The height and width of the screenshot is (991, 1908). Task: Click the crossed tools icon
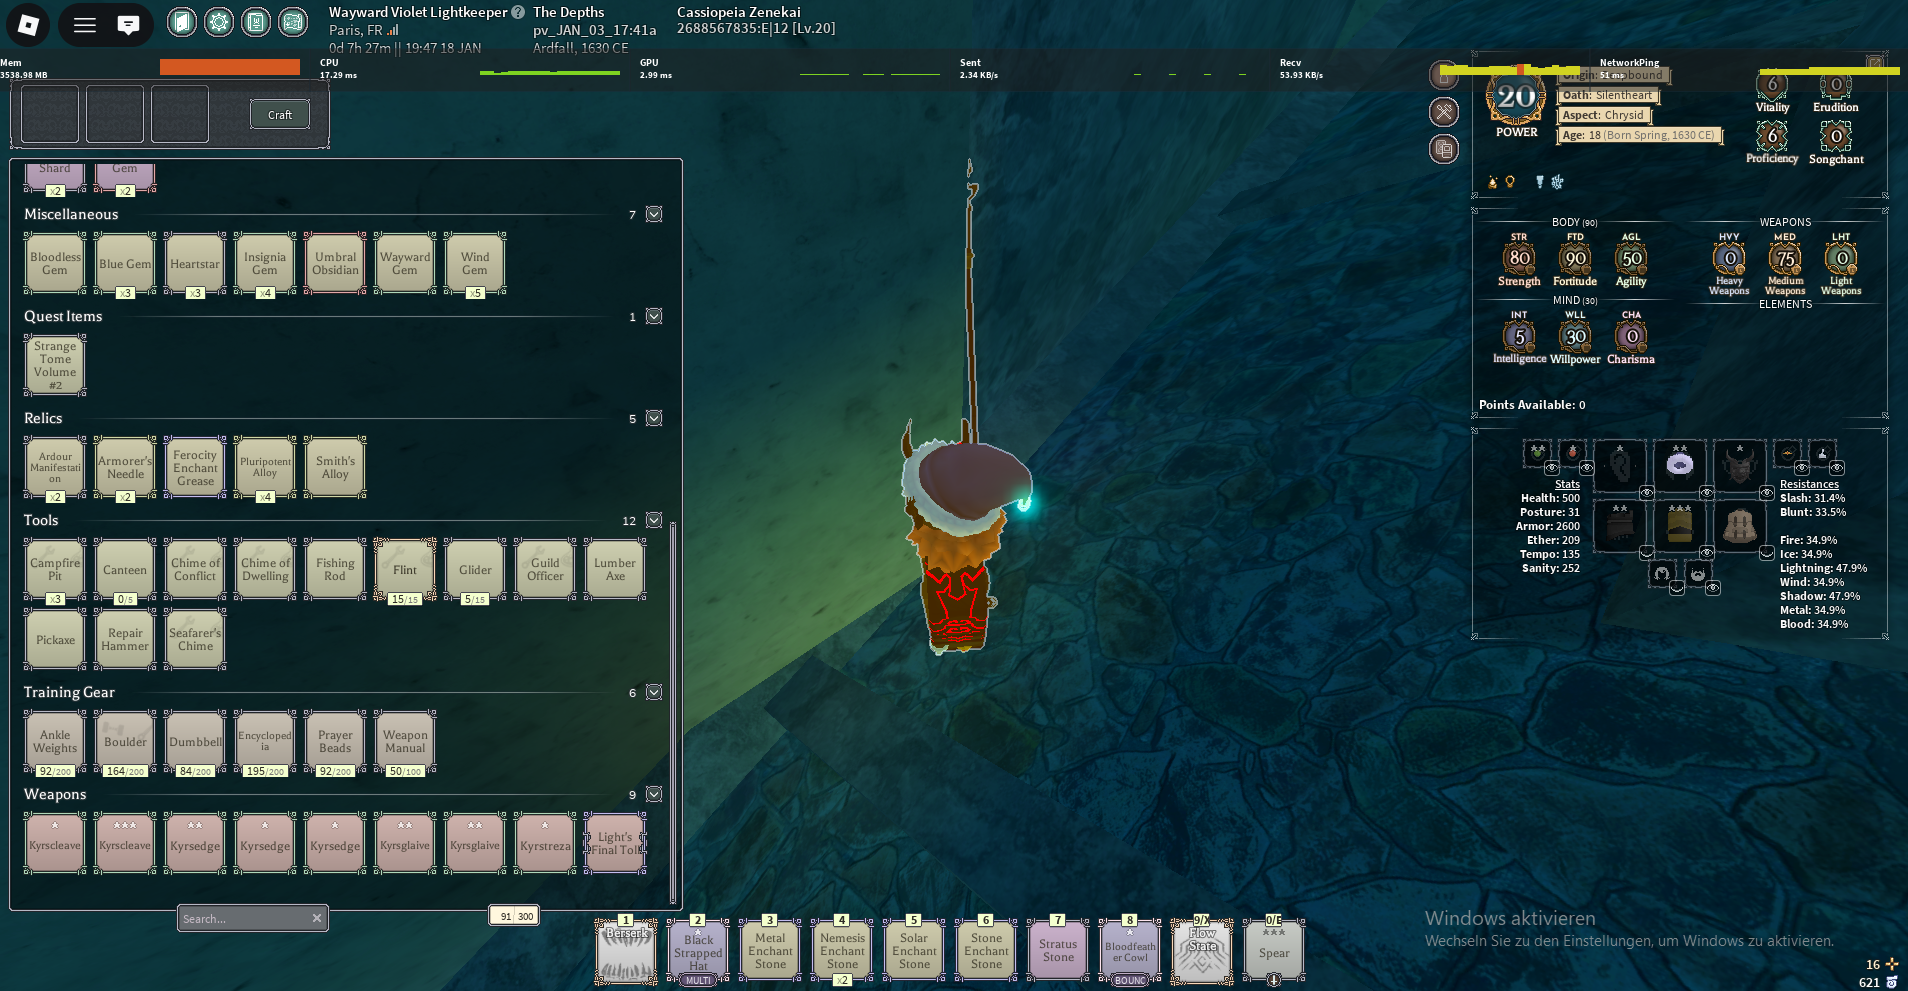coord(1444,112)
